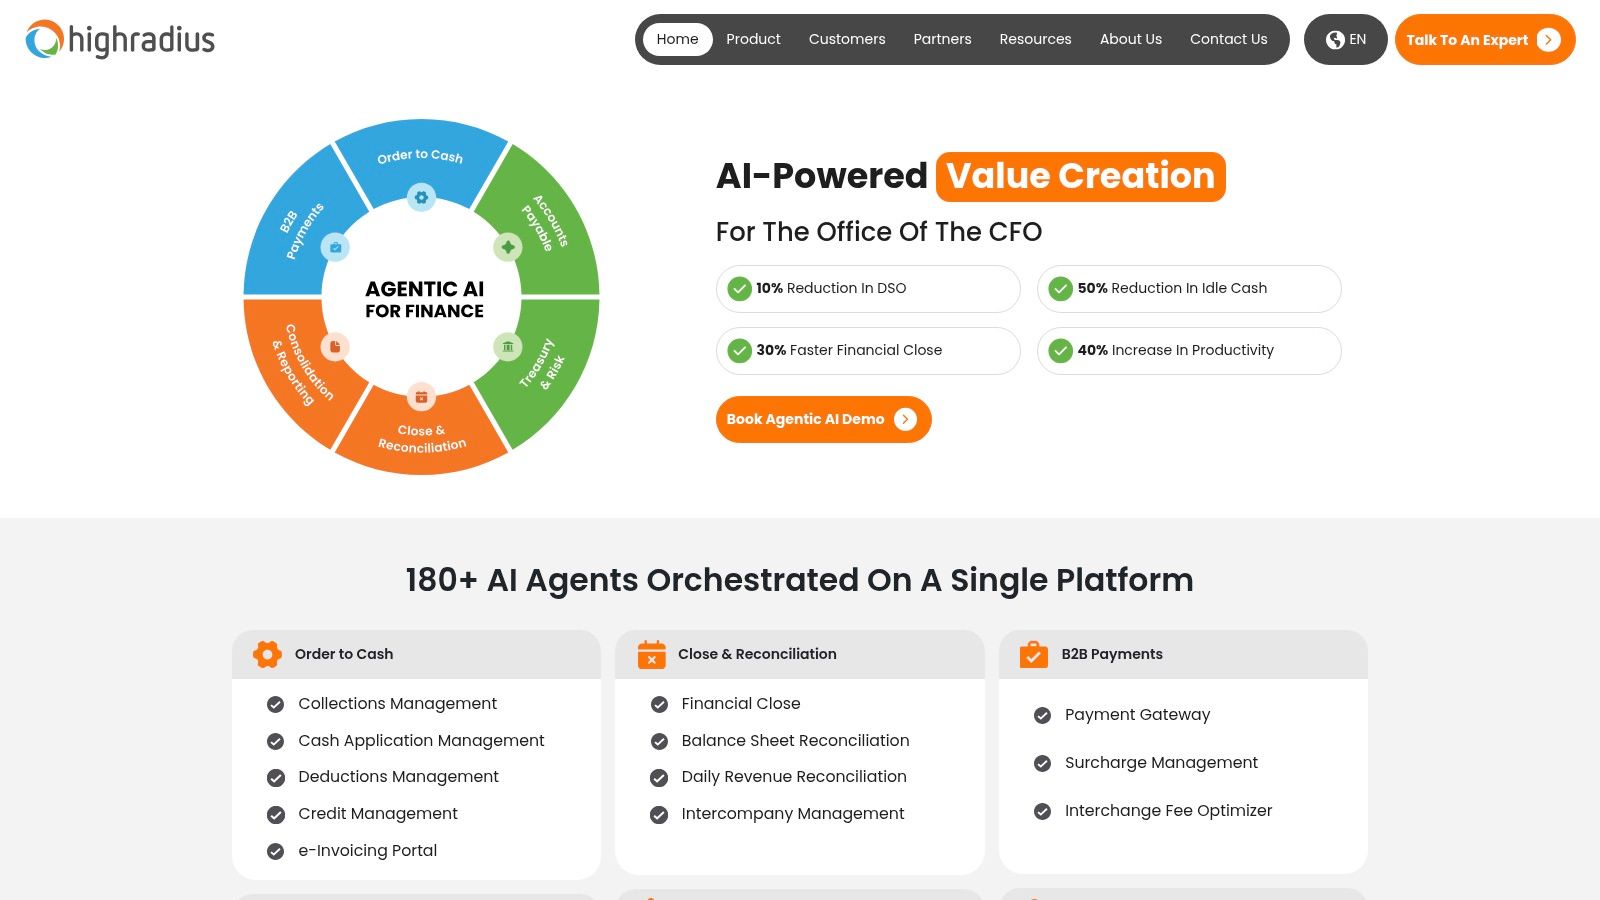Viewport: 1600px width, 900px height.
Task: Click the green check beside 30% Faster Financial Close
Action: pyautogui.click(x=739, y=351)
